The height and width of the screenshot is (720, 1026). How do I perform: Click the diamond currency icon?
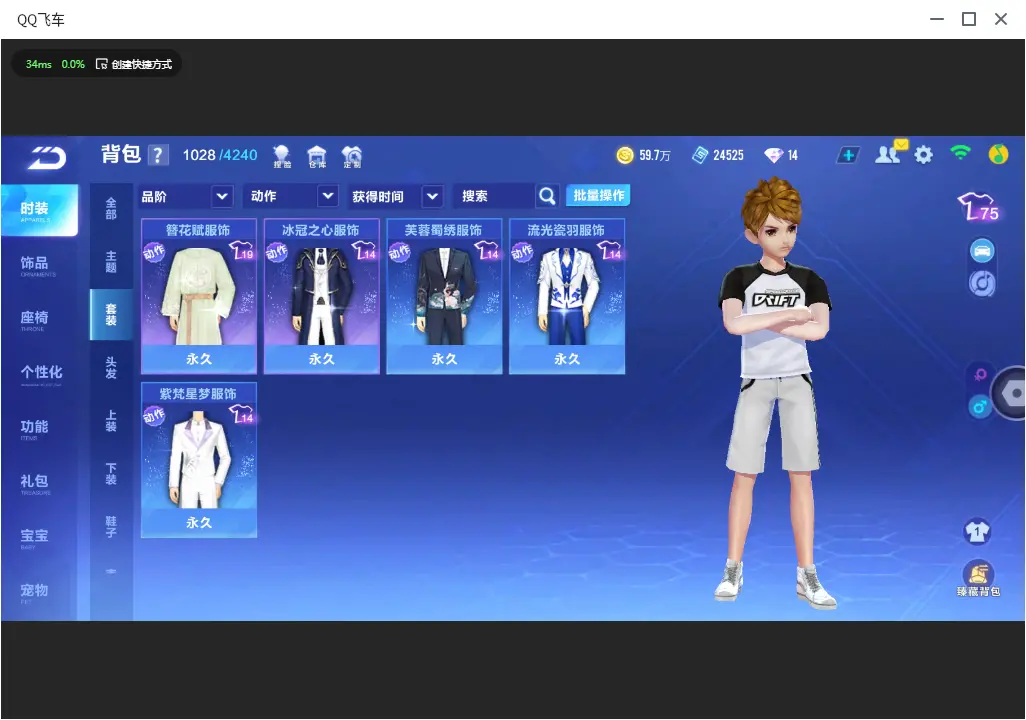[773, 155]
